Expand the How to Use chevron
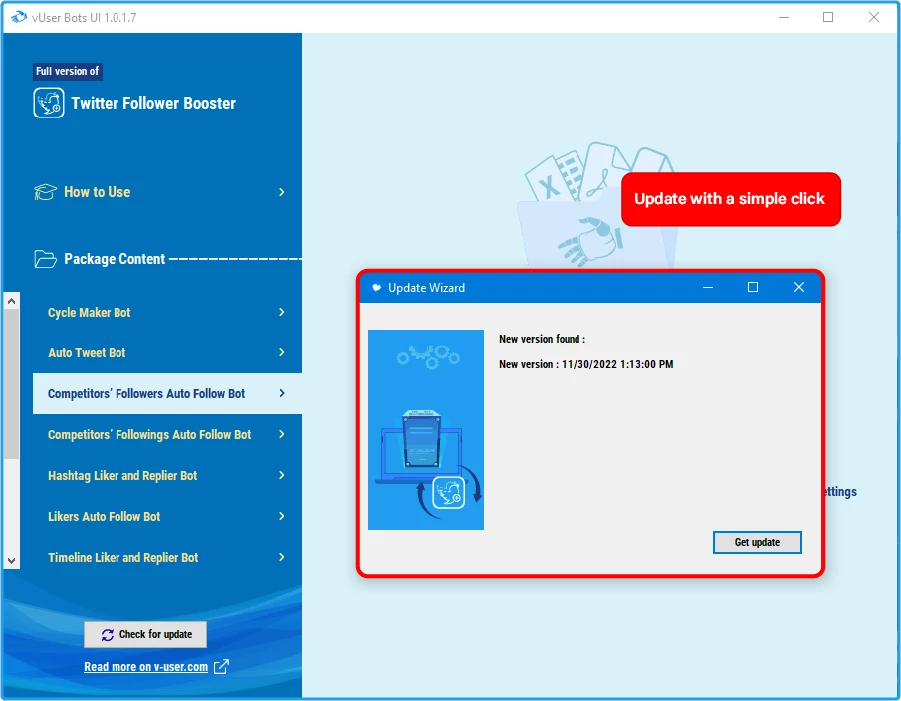 click(x=282, y=192)
